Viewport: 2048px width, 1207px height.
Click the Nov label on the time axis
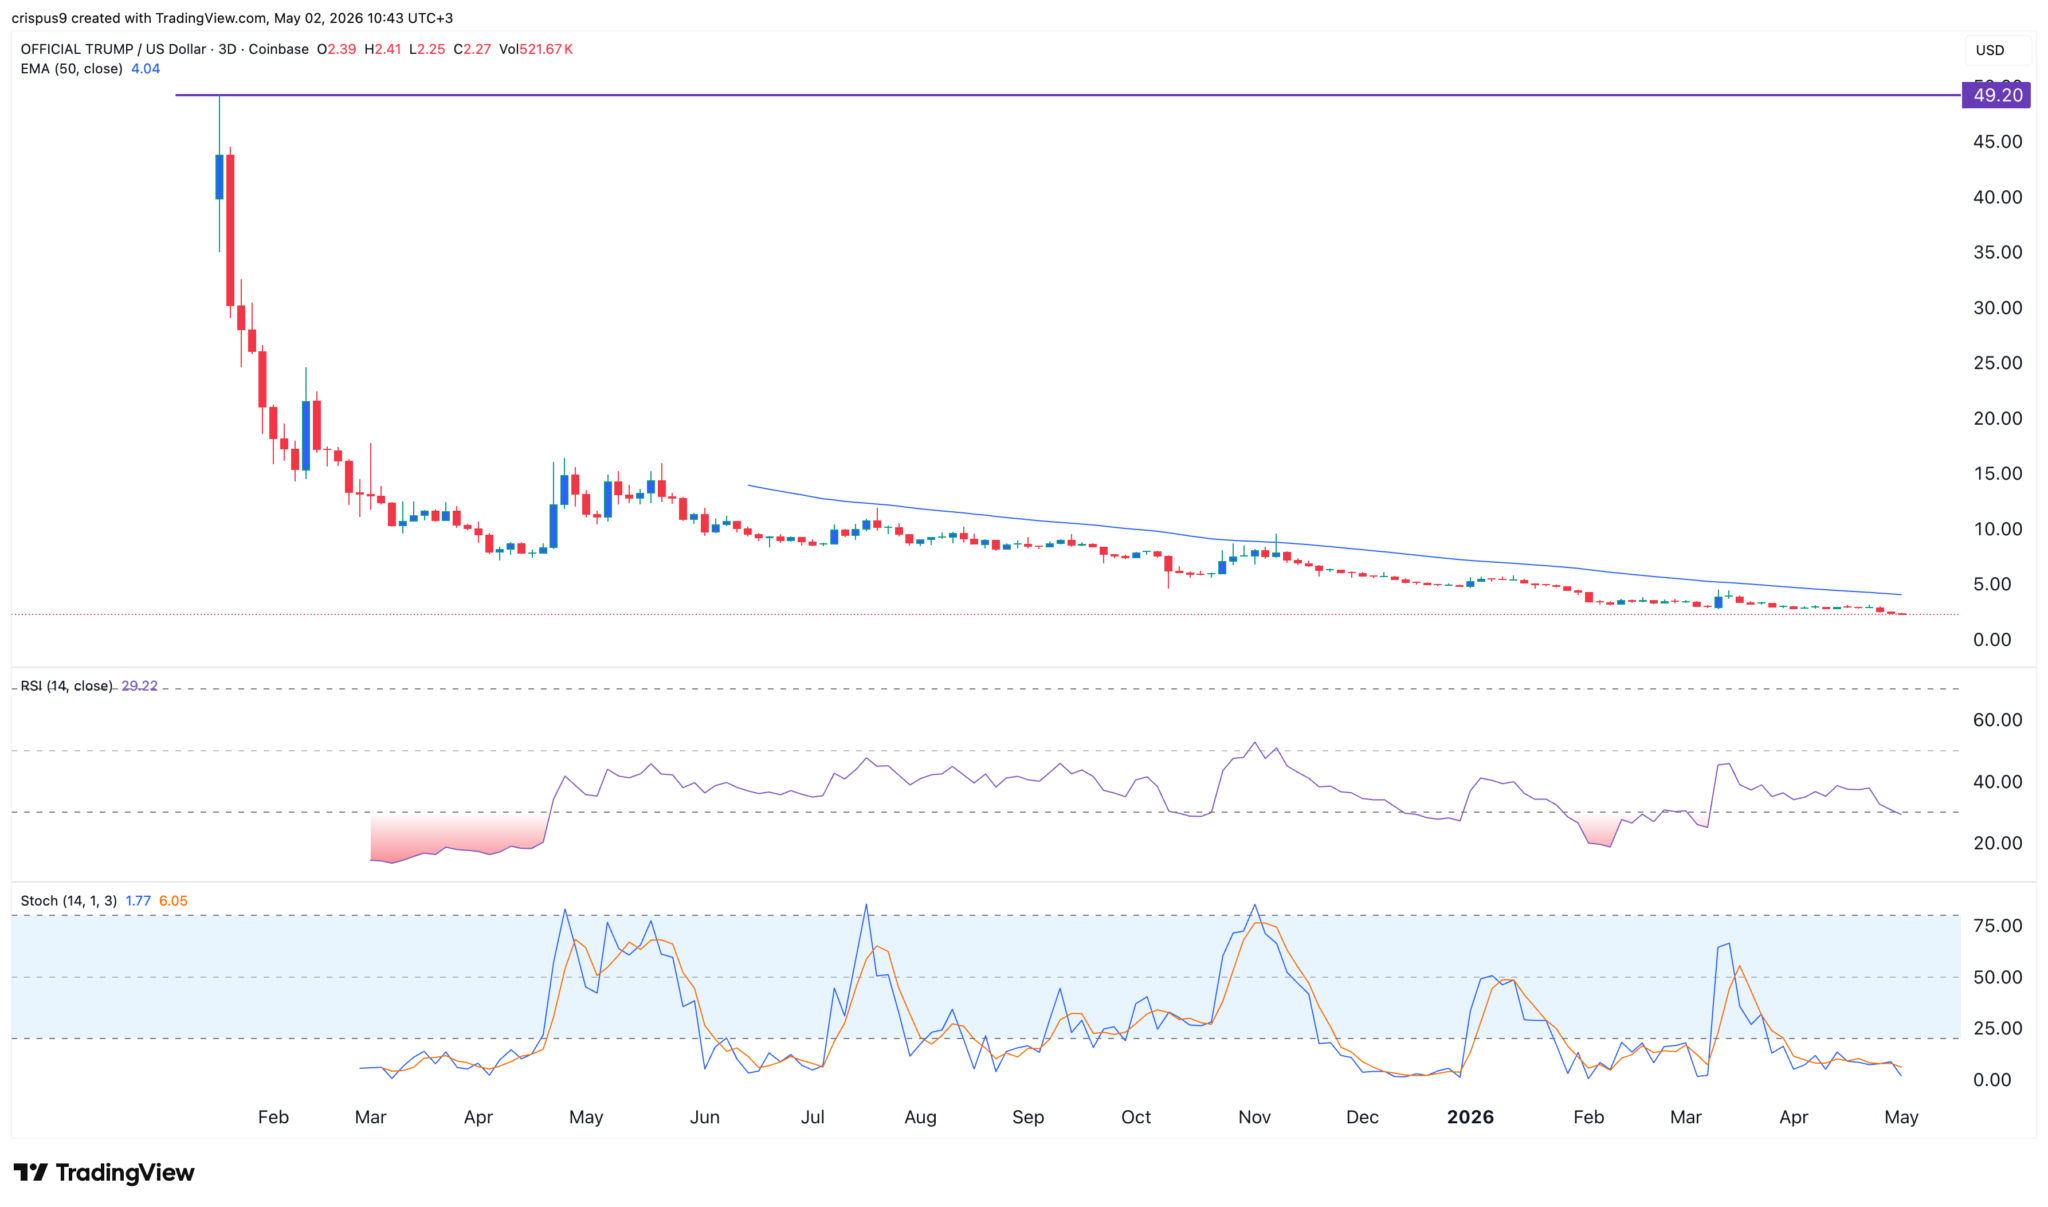[1255, 1117]
